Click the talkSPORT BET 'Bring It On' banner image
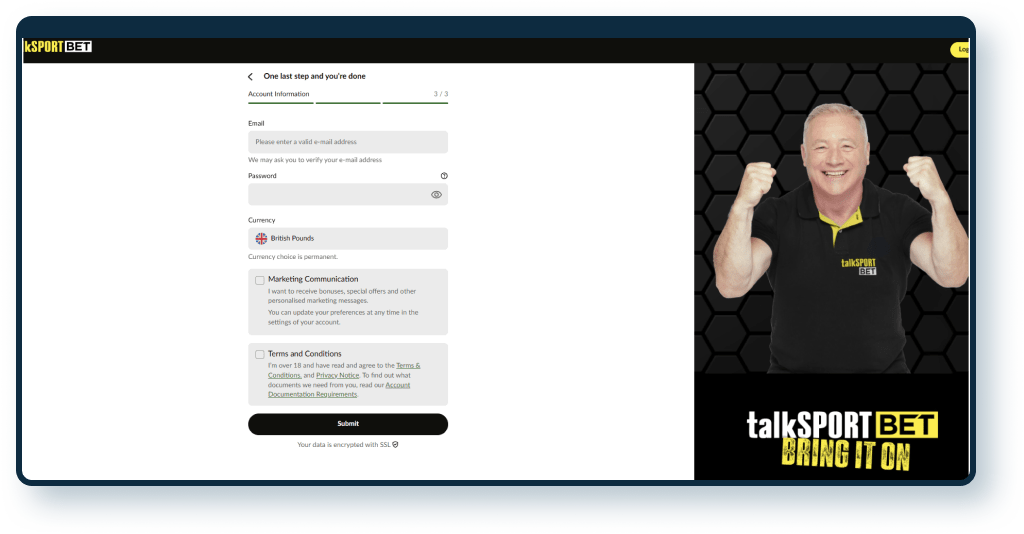 tap(831, 272)
